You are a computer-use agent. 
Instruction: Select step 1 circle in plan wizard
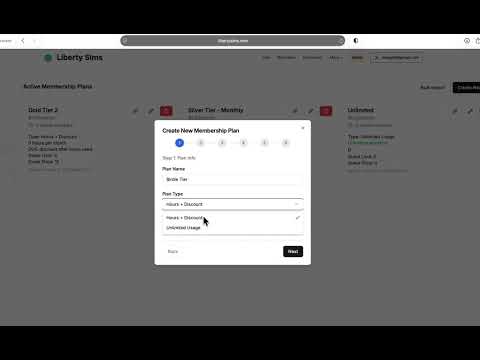pyautogui.click(x=179, y=143)
